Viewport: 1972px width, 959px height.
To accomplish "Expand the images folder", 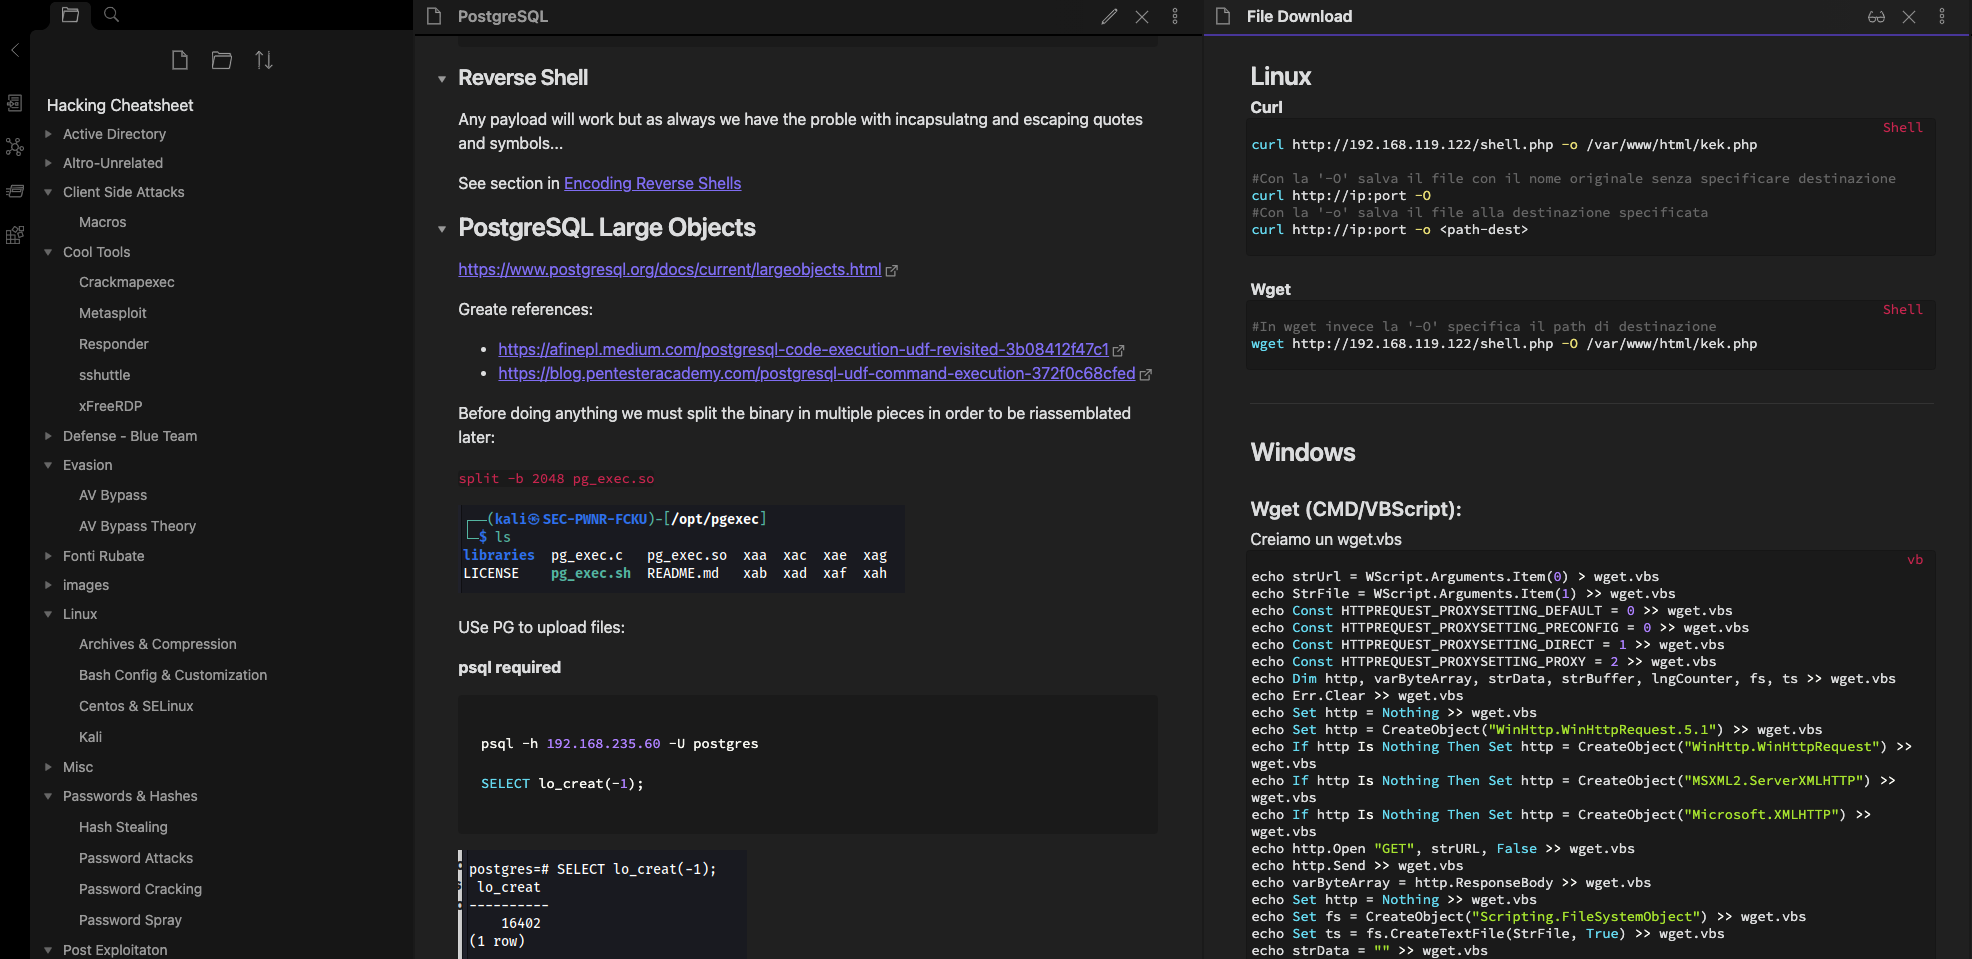I will [x=48, y=585].
